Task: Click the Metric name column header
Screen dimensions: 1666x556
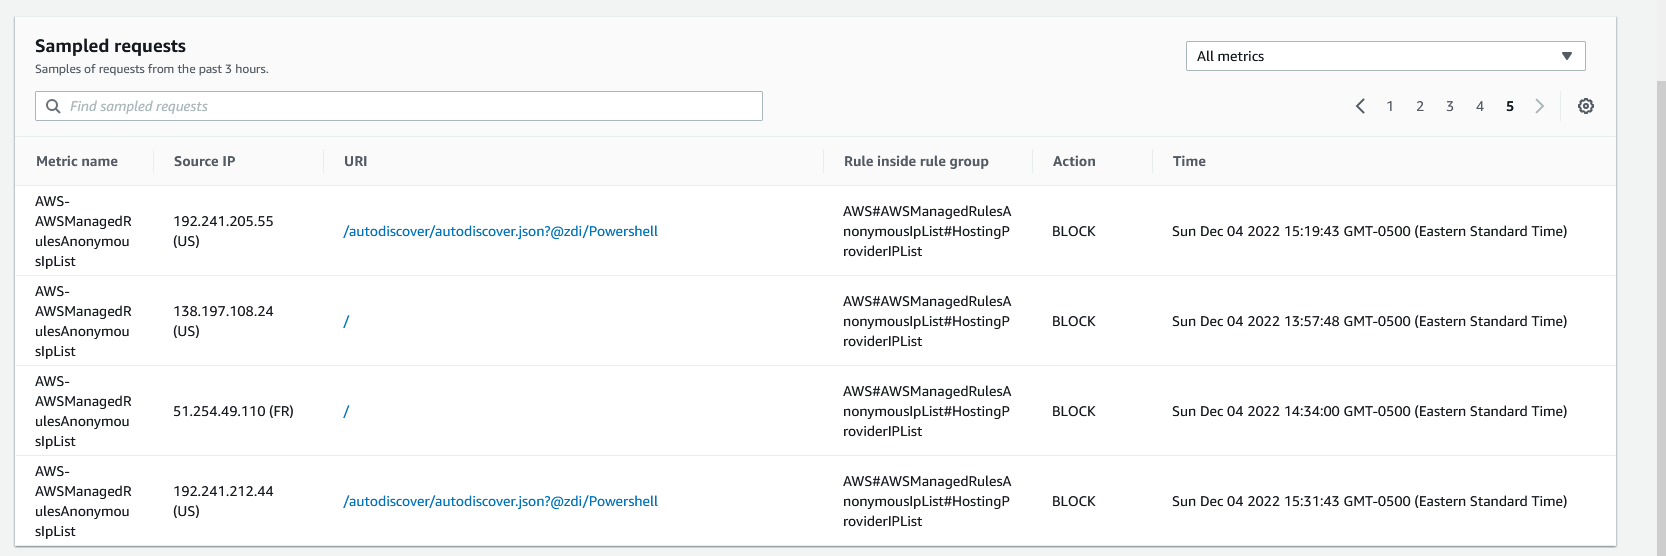Action: (x=77, y=161)
